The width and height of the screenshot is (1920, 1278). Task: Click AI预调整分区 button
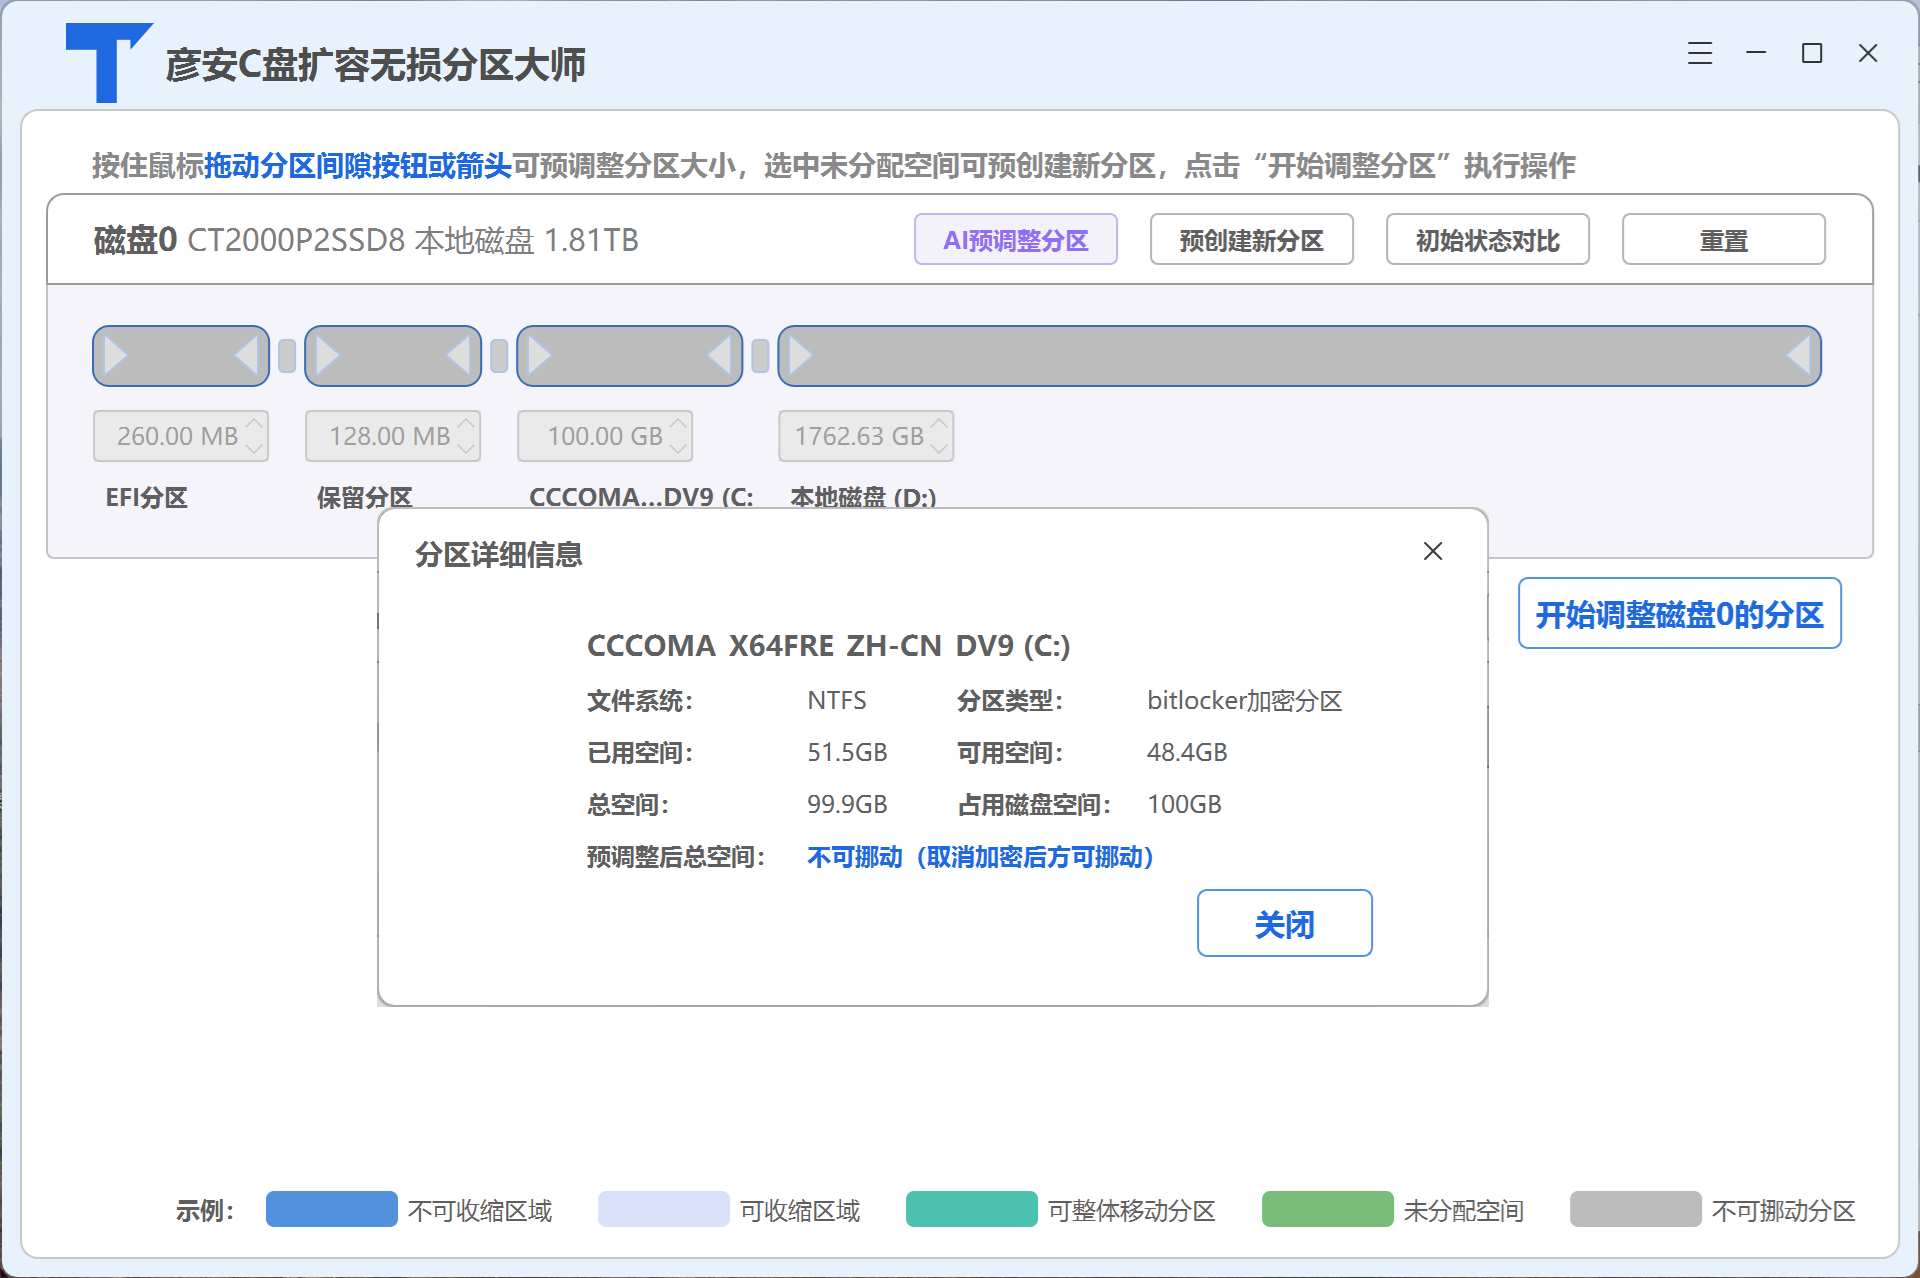point(1016,240)
